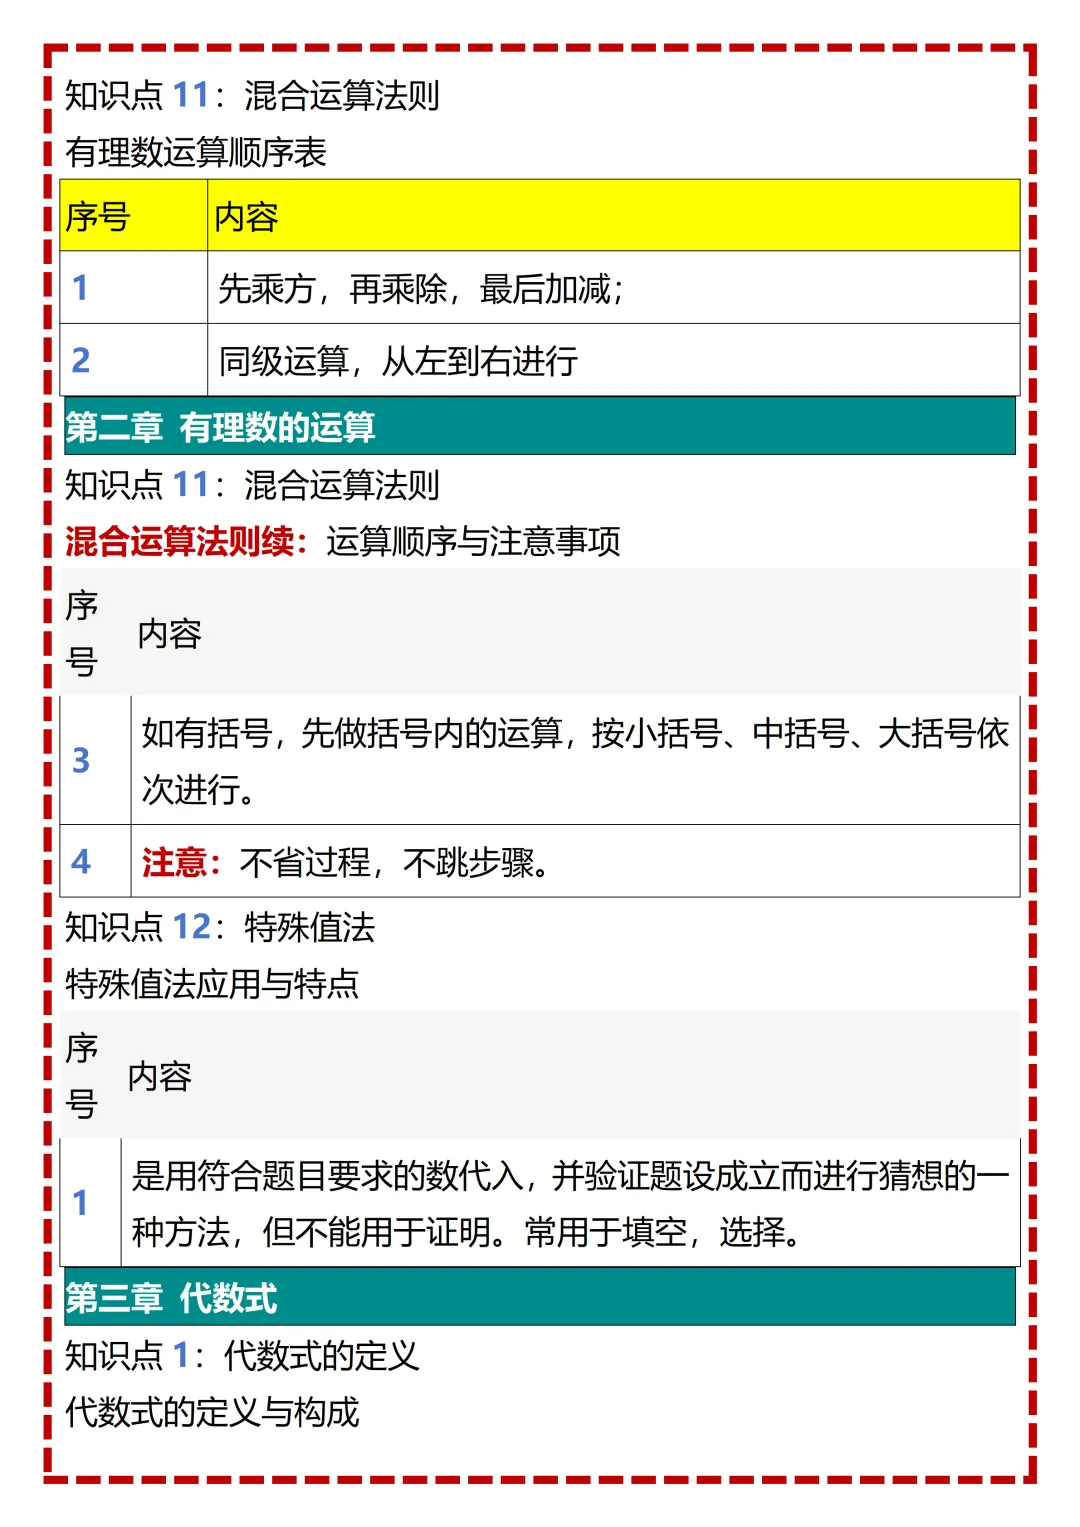Click the line '代数式的定义与构成'
The width and height of the screenshot is (1080, 1527).
tap(212, 1412)
